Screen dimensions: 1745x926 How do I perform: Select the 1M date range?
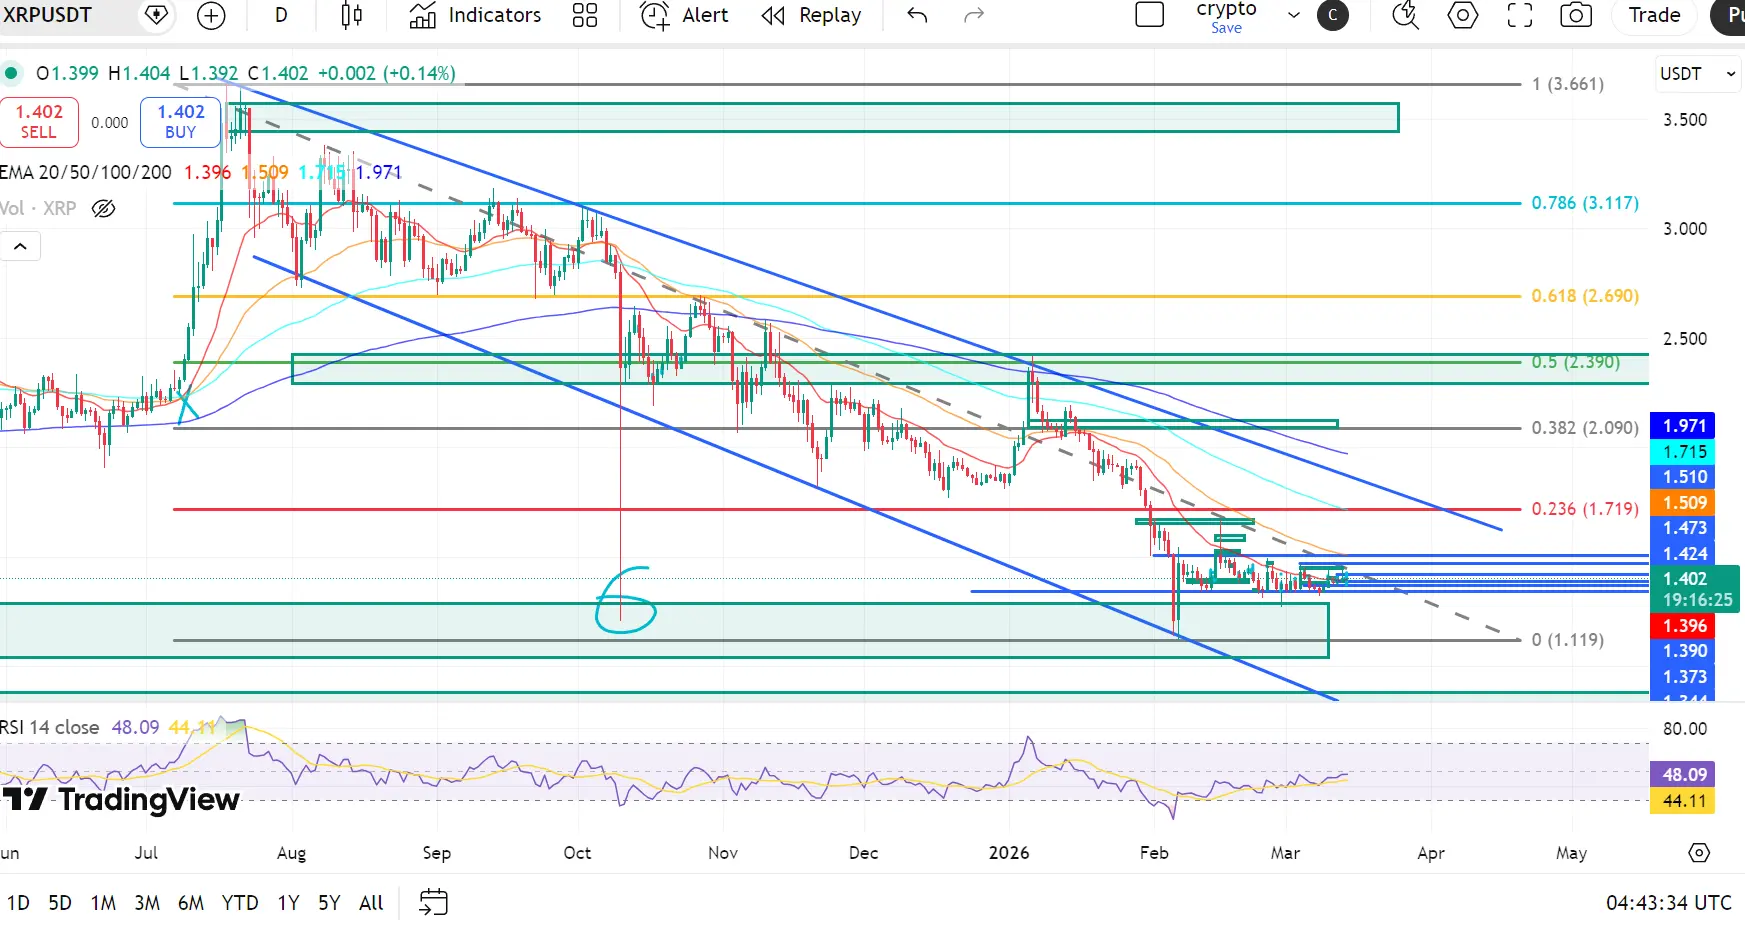click(x=103, y=903)
